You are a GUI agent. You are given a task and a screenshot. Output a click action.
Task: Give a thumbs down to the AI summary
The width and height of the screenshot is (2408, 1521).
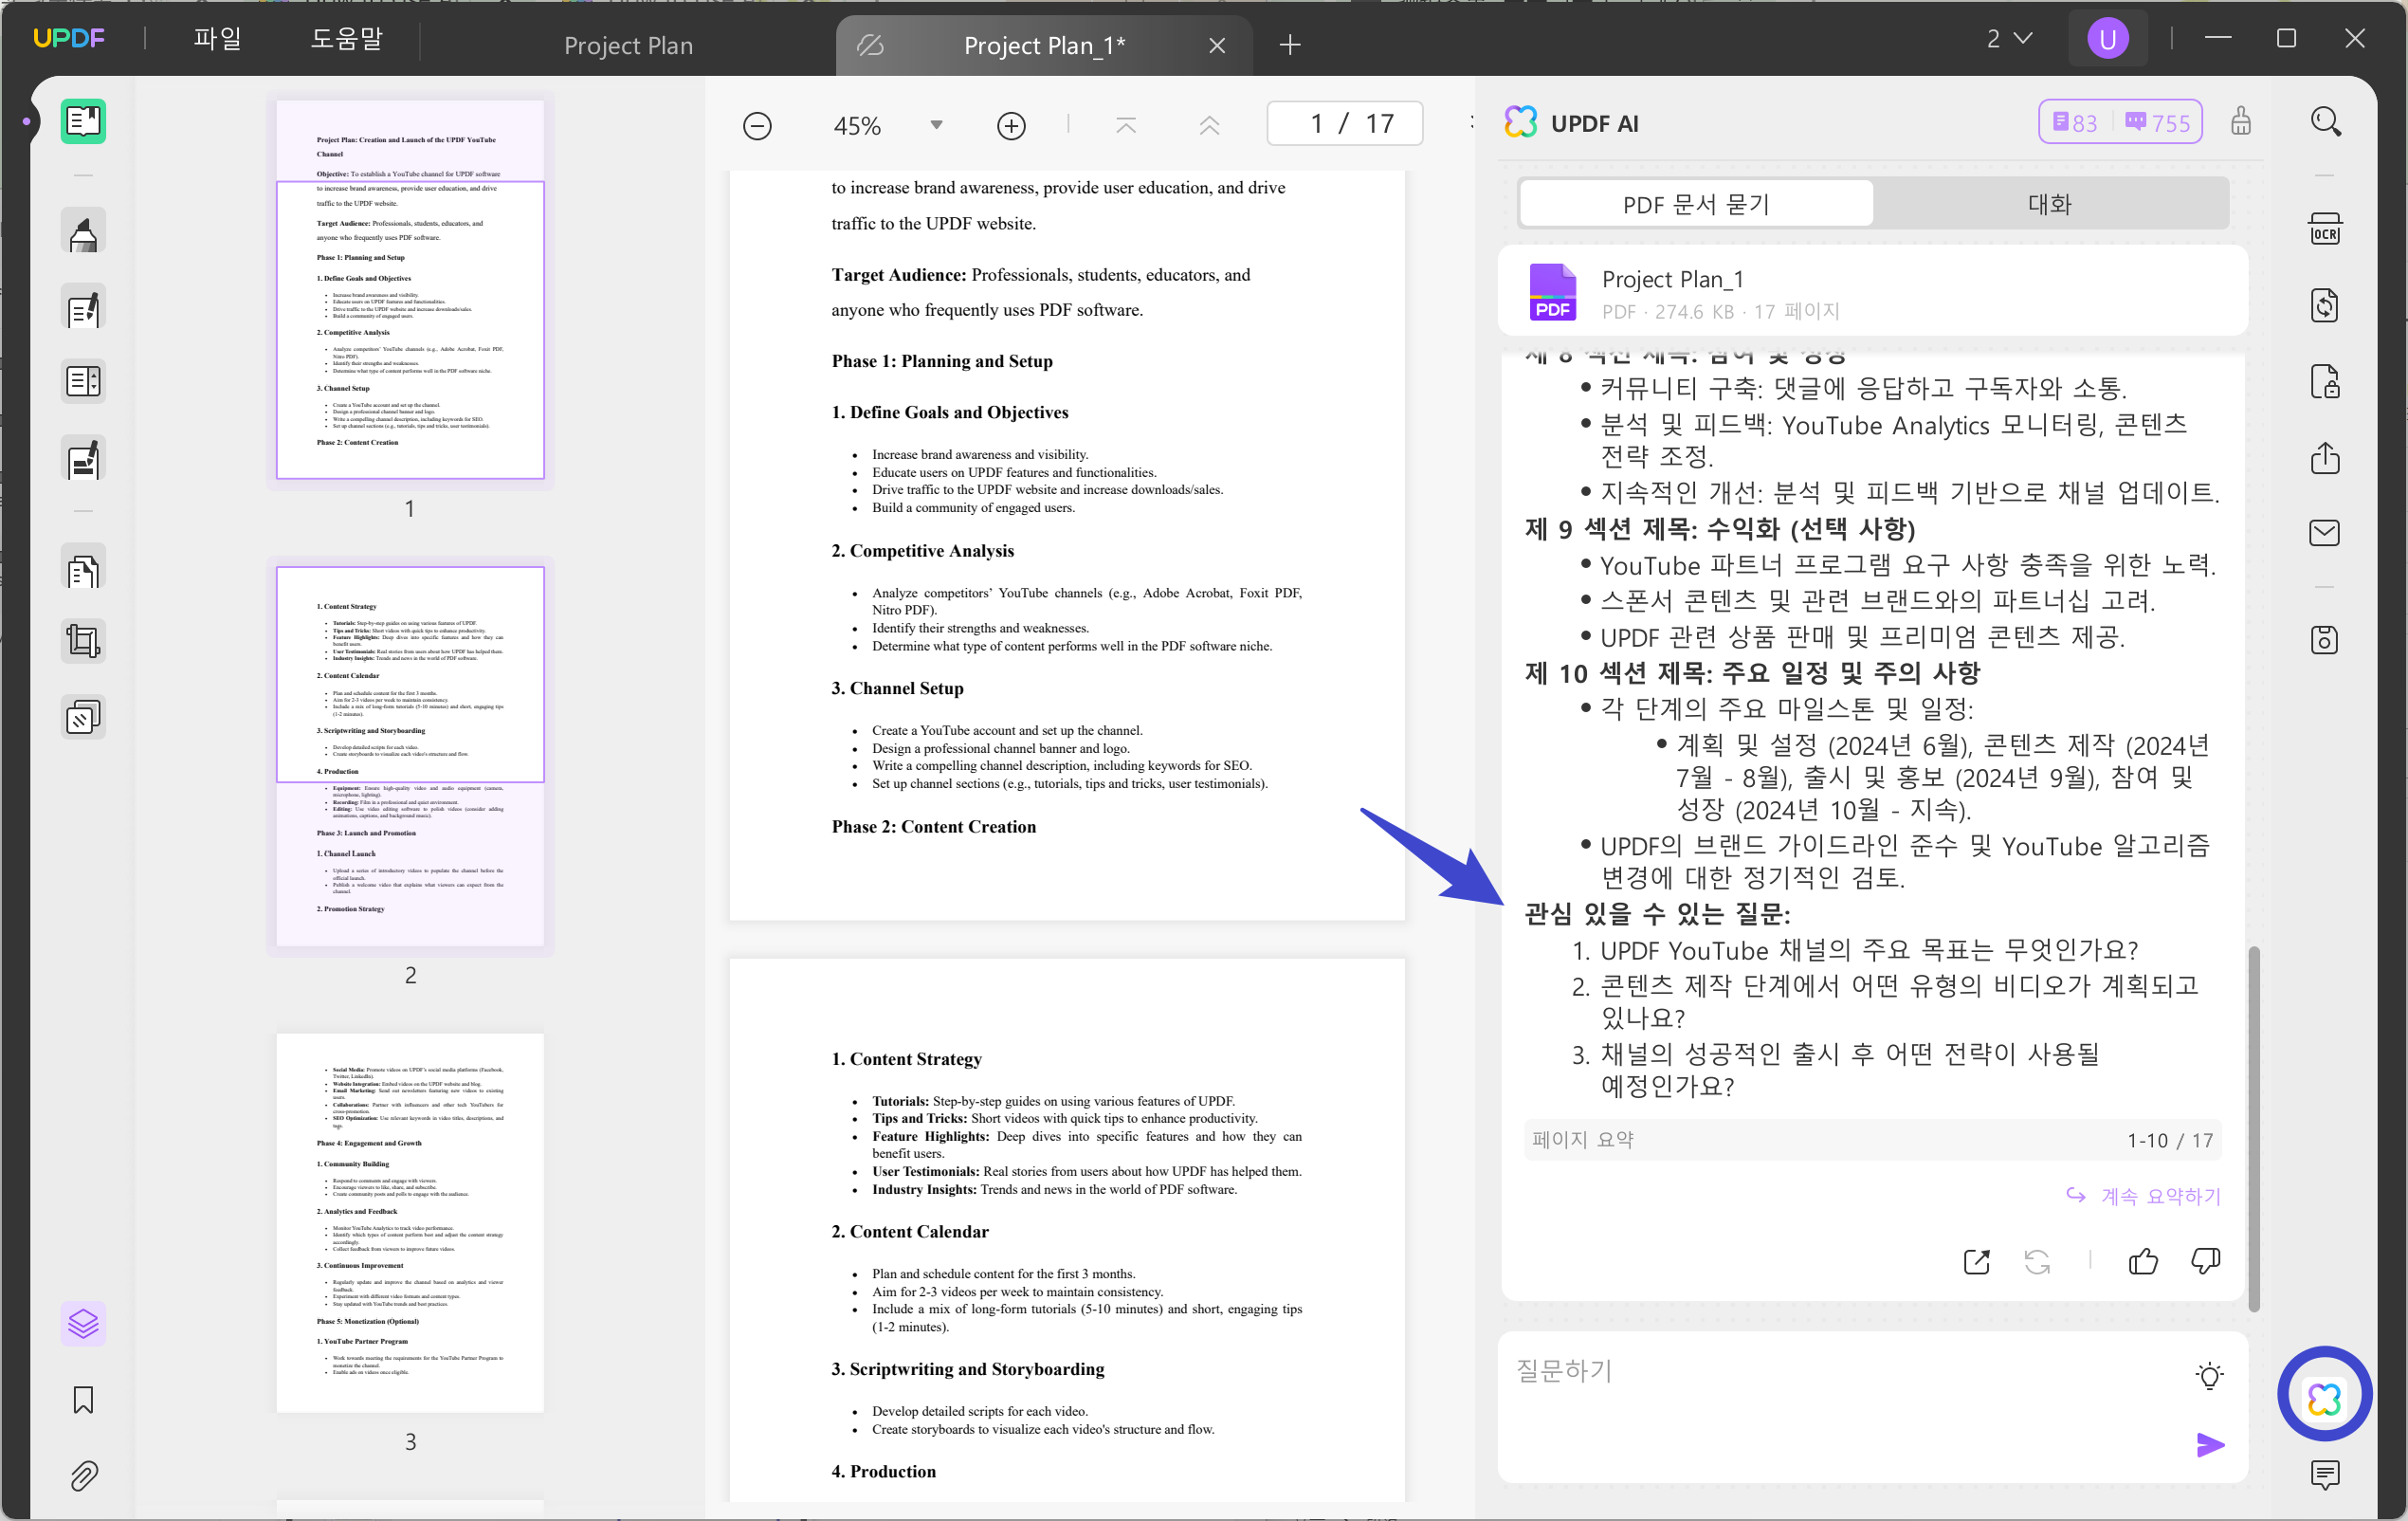click(x=2206, y=1261)
